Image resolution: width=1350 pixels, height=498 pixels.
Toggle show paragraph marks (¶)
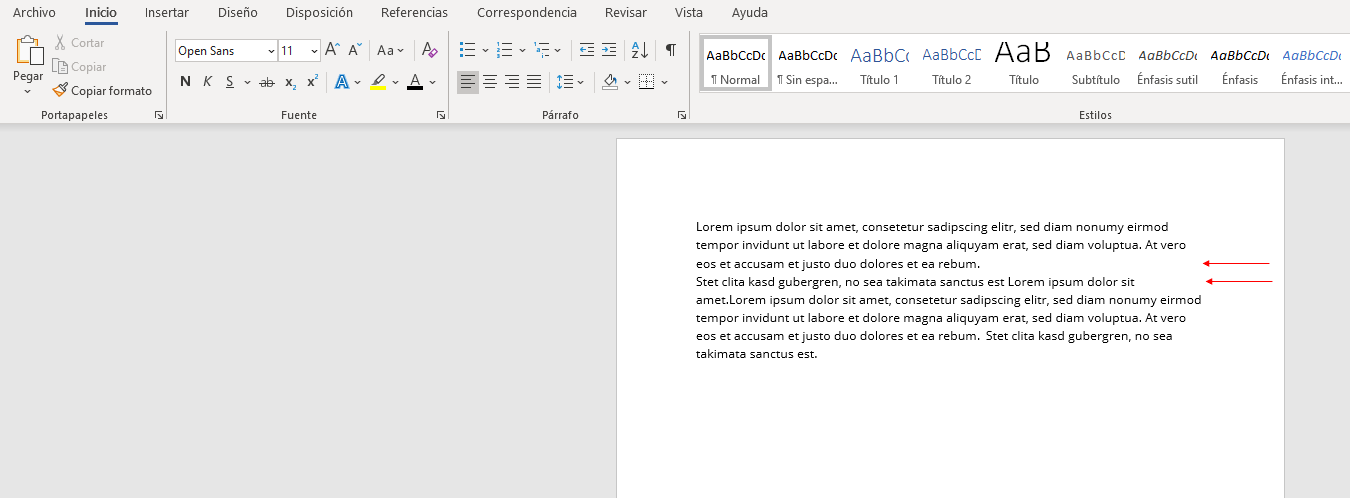point(671,50)
